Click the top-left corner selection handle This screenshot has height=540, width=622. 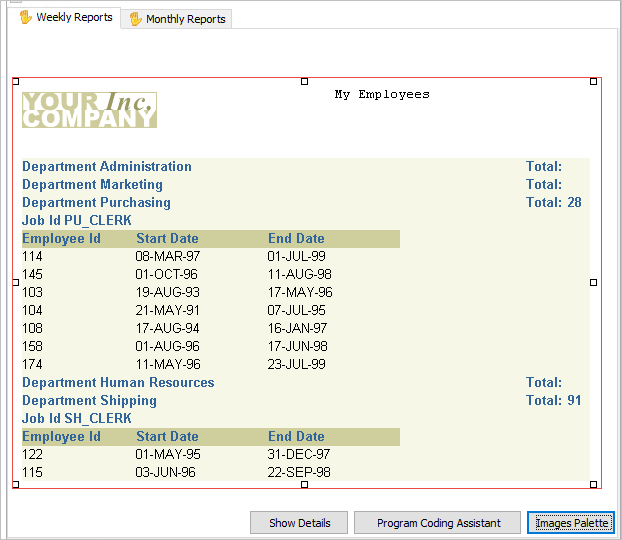click(15, 81)
